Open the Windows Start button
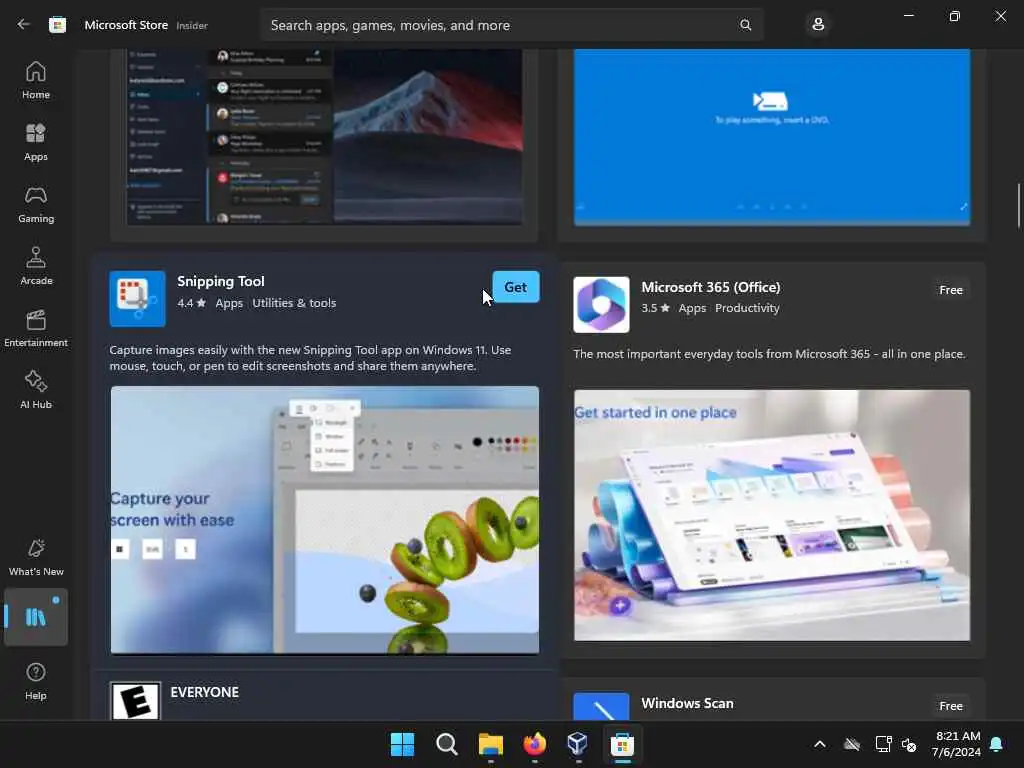The height and width of the screenshot is (768, 1024). (x=402, y=744)
